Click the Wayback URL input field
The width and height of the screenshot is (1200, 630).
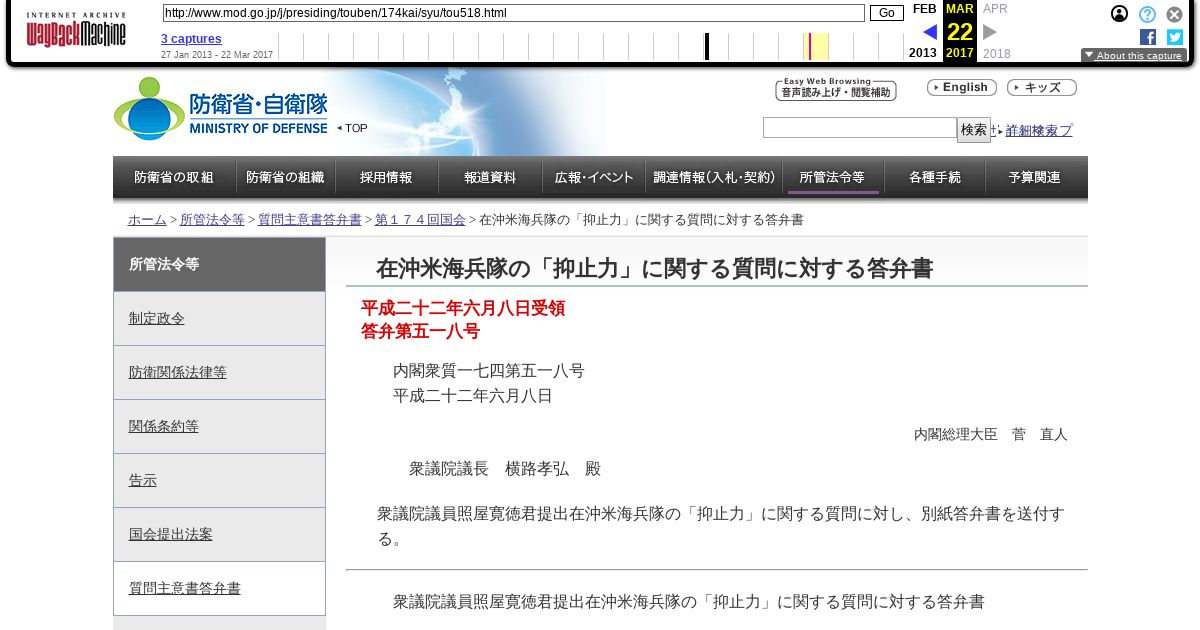click(513, 13)
